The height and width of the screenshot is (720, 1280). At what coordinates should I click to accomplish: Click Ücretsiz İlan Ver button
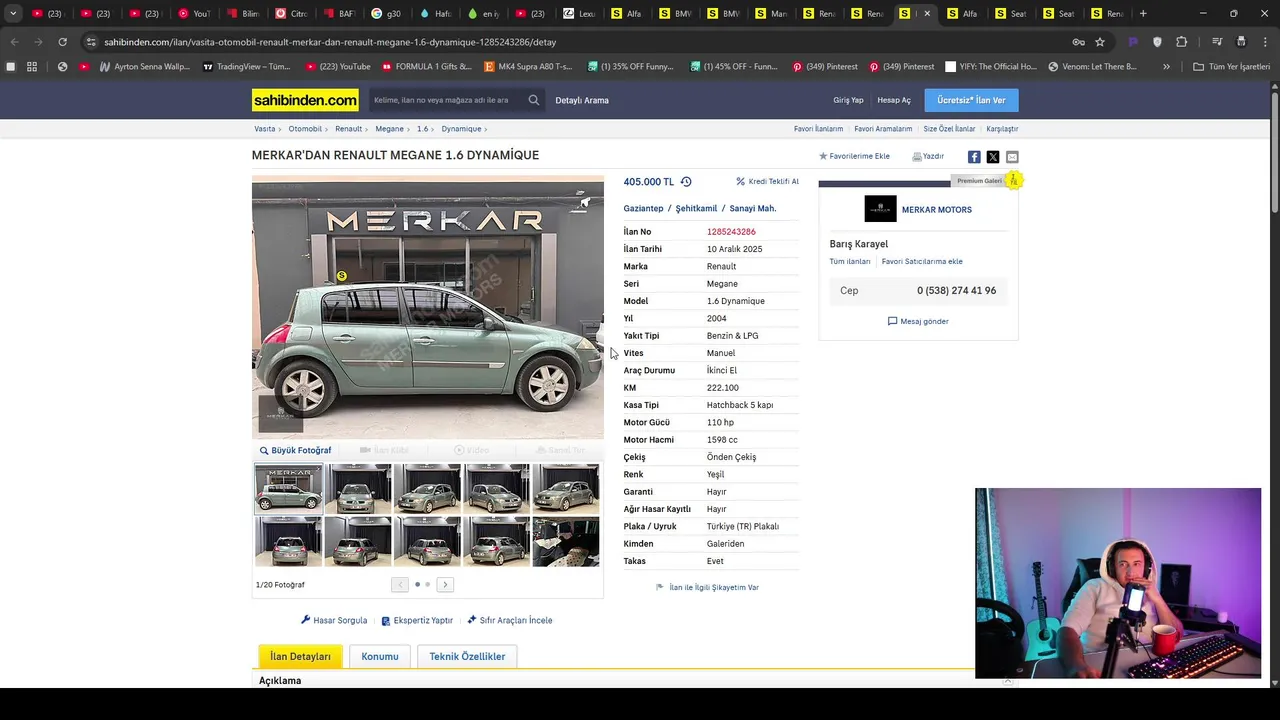click(971, 100)
